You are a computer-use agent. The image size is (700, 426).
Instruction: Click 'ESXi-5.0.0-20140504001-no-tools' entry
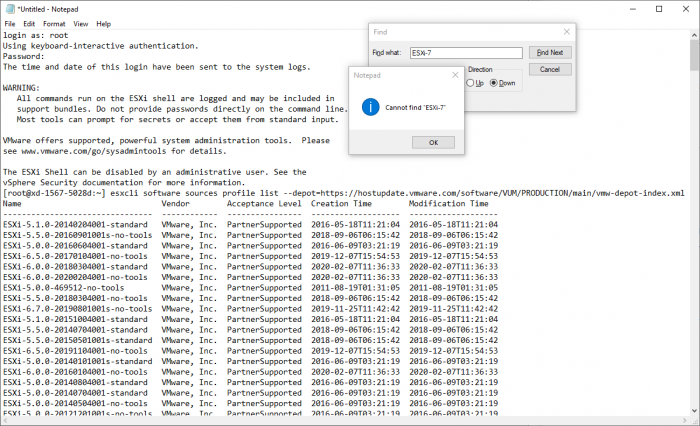[75, 403]
